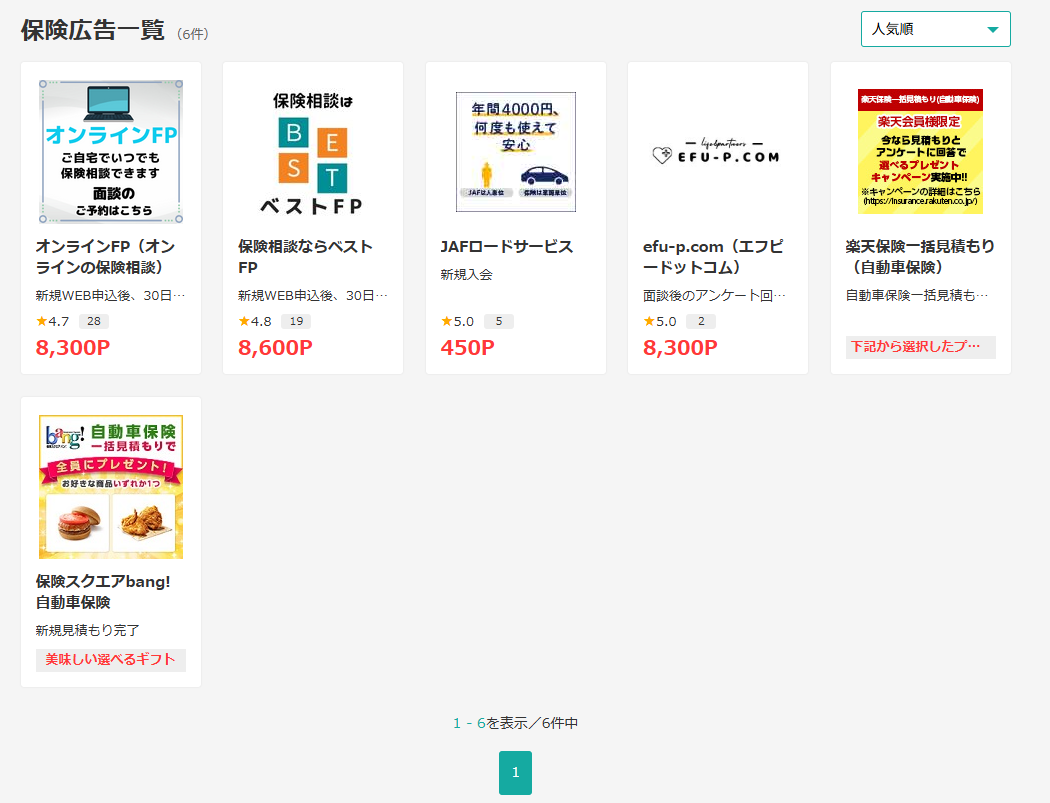Click the star rating 4.8
Screen dimensions: 1050x803
255,321
